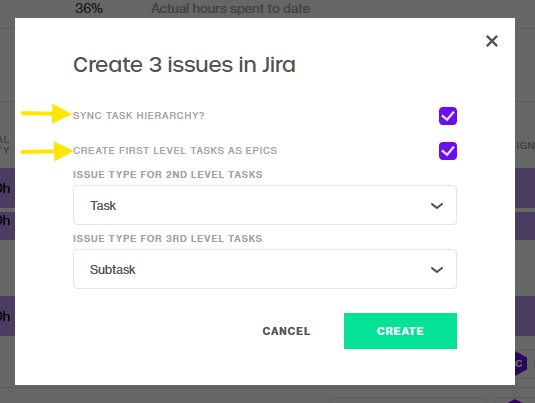This screenshot has width=535, height=403.
Task: Click the 'Issue Type for 2nd Level Tasks' label
Action: tap(168, 174)
